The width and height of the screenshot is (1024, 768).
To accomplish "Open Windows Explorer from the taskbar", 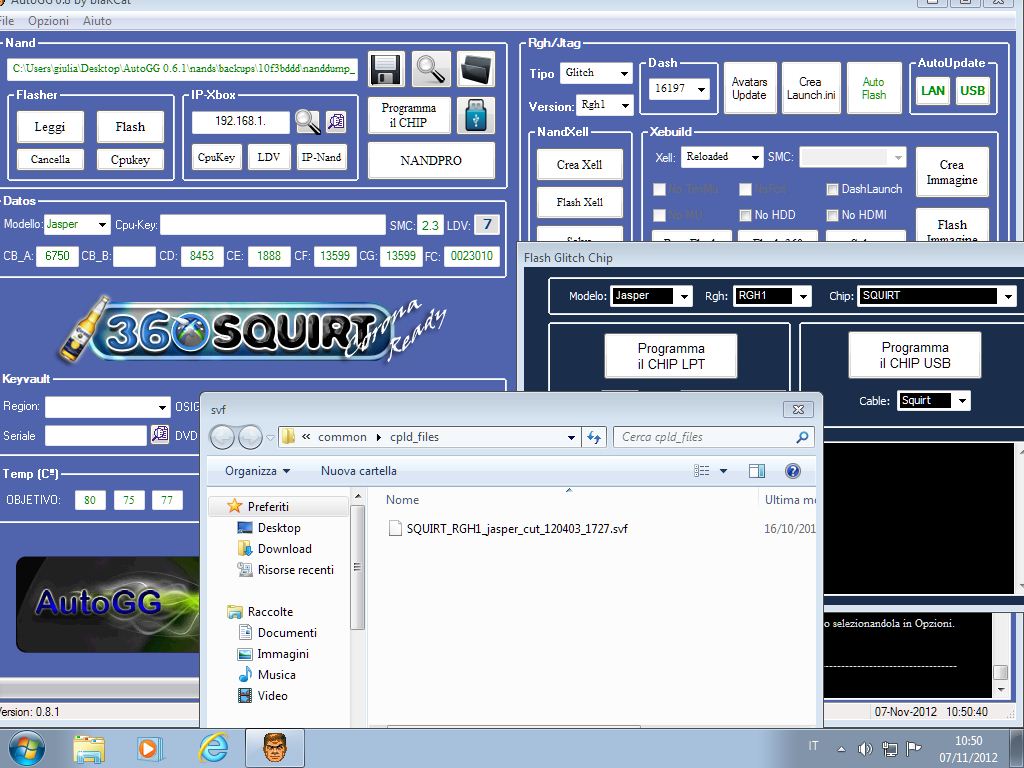I will pos(89,749).
